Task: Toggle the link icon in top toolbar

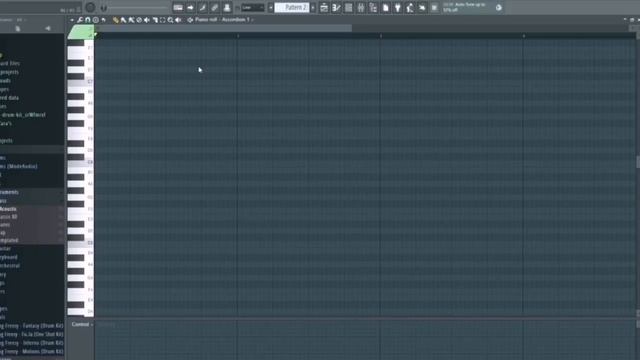Action: tap(214, 7)
